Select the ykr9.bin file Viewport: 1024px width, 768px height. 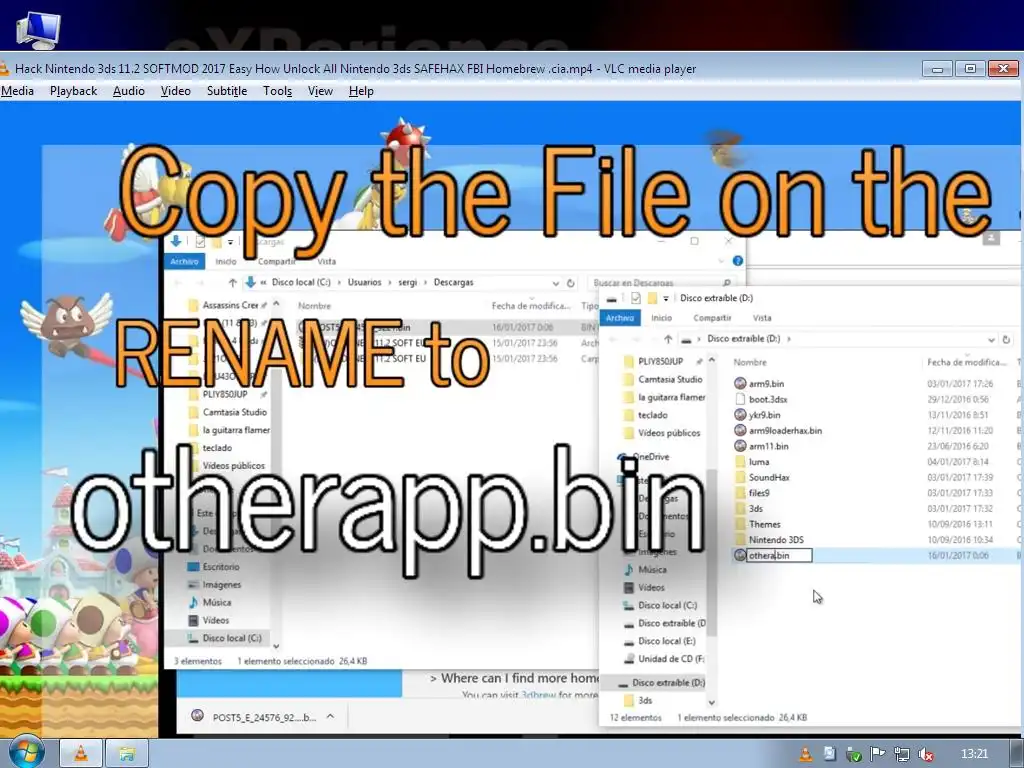(764, 415)
